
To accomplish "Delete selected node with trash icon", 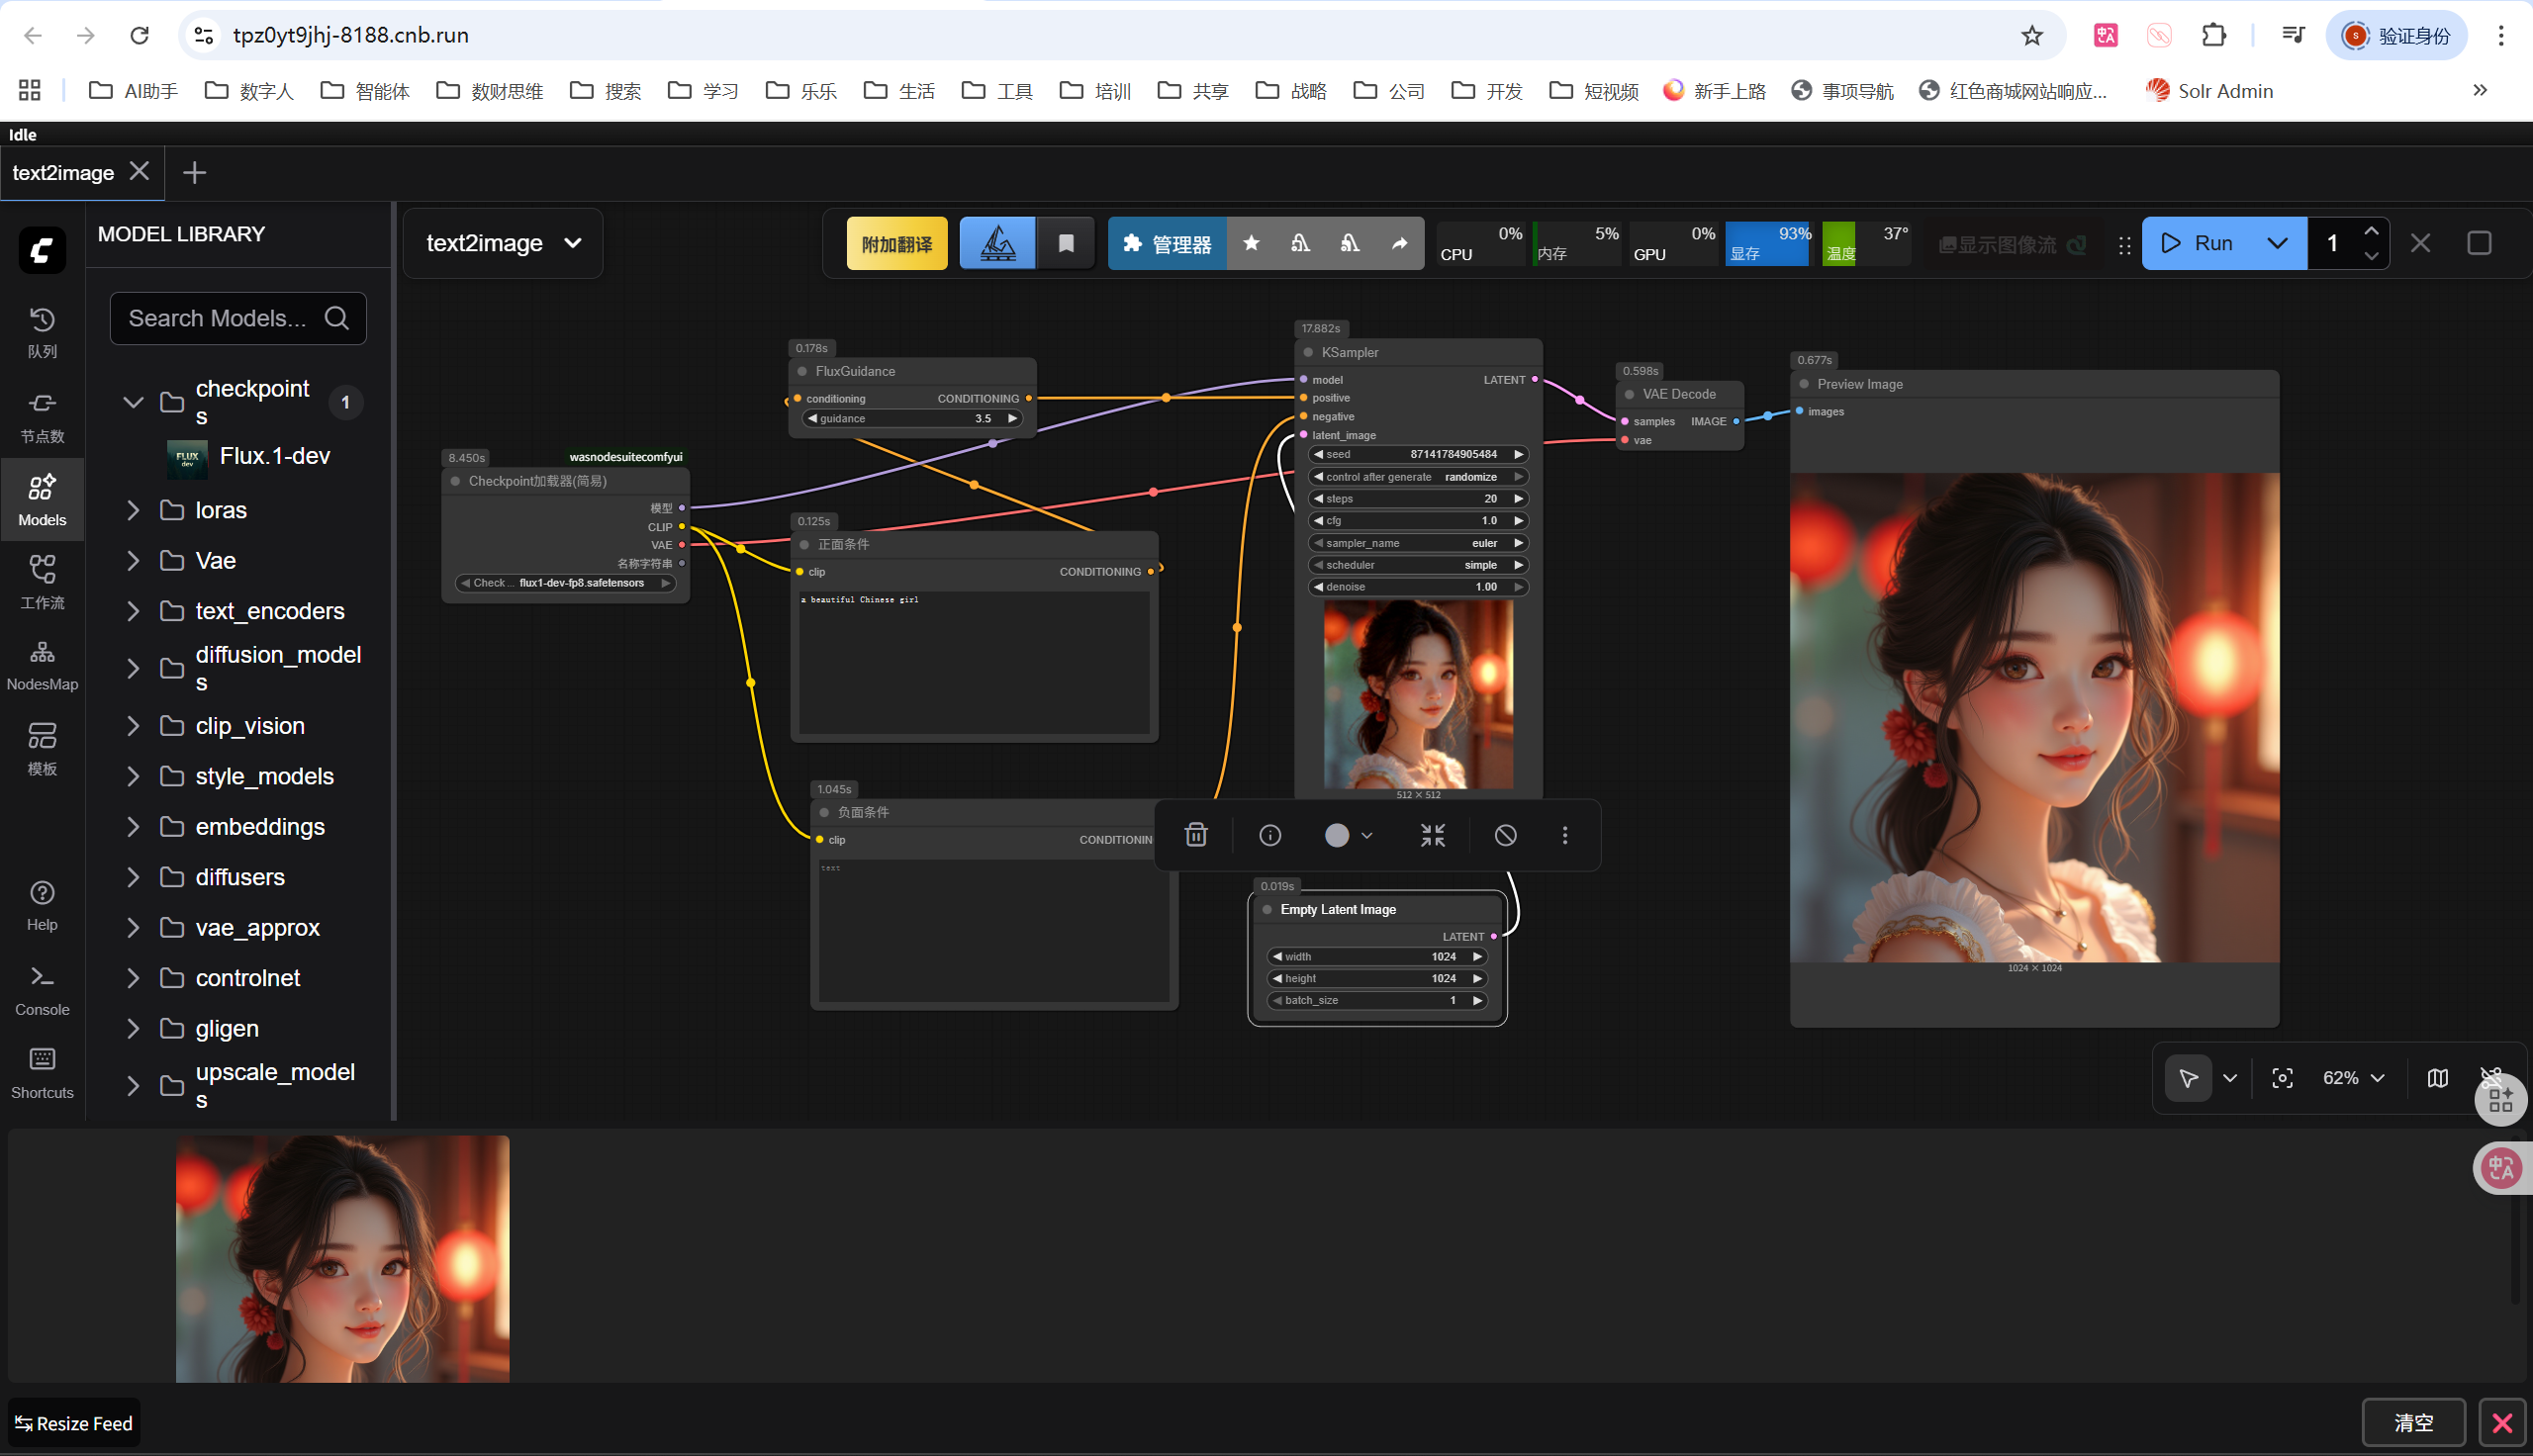I will pos(1196,835).
